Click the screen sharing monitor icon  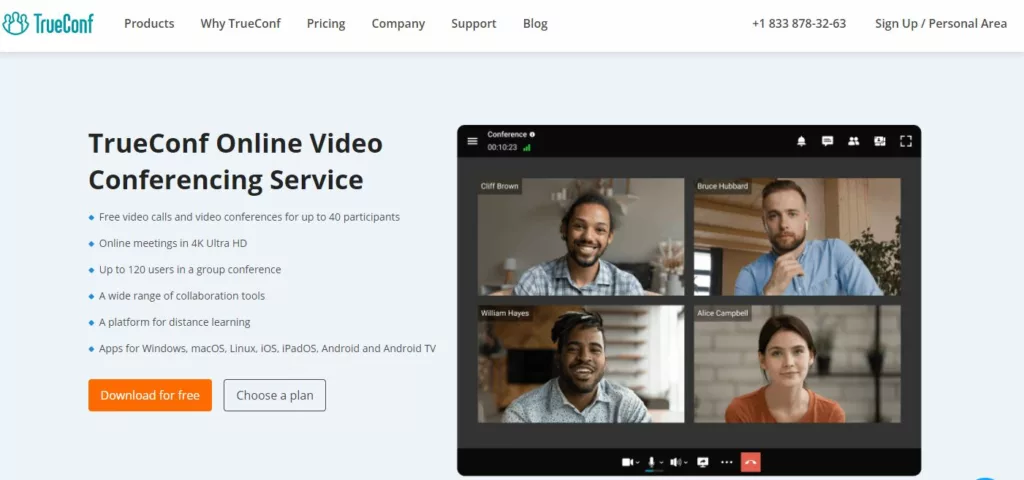[703, 462]
